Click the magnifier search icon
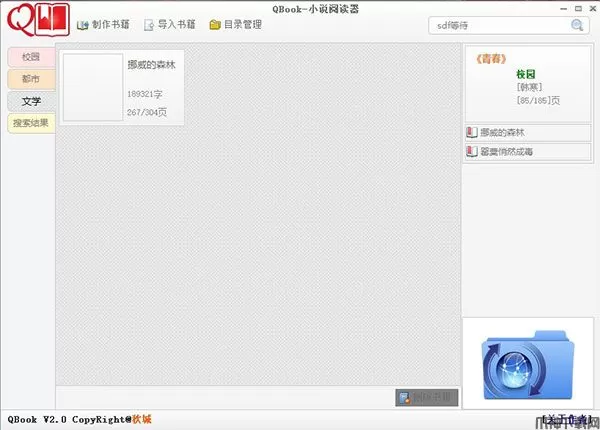This screenshot has width=600, height=430. coord(577,25)
